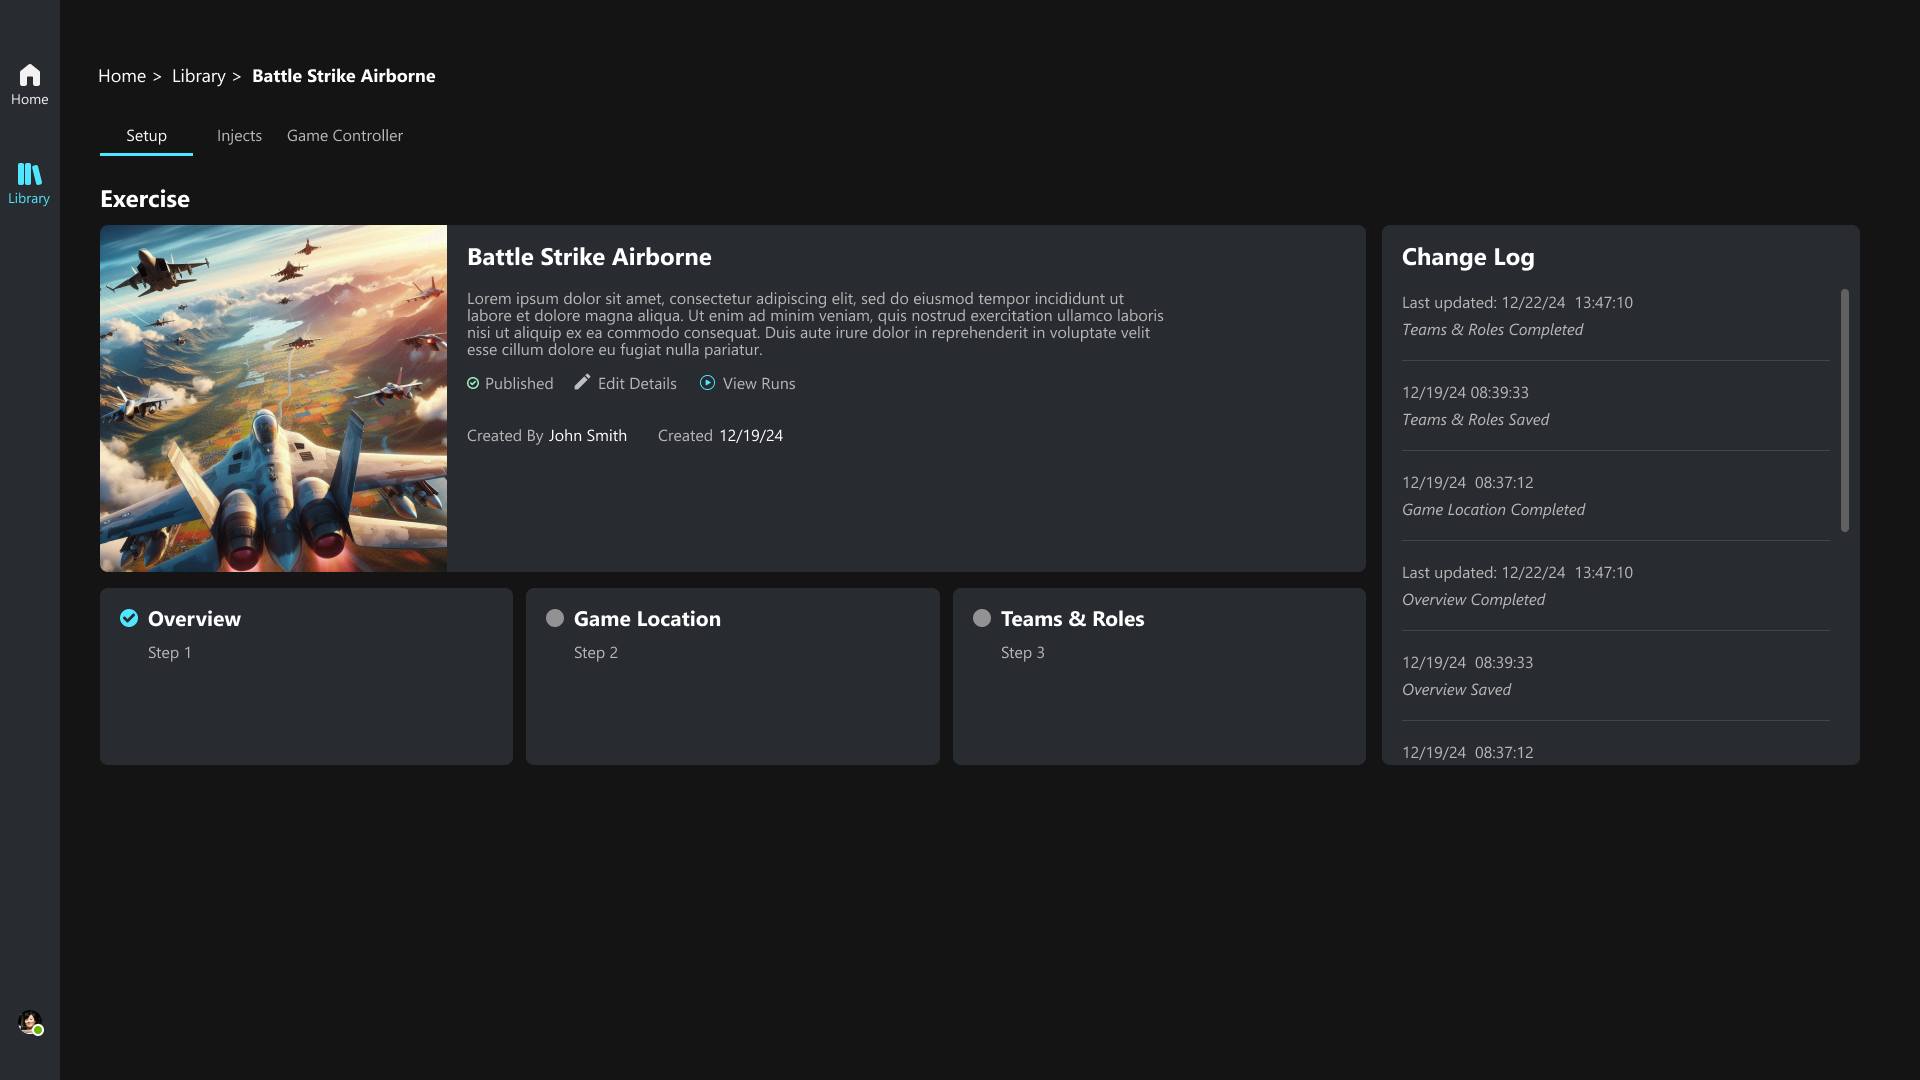Toggle the Overview step checkmark

click(x=129, y=618)
